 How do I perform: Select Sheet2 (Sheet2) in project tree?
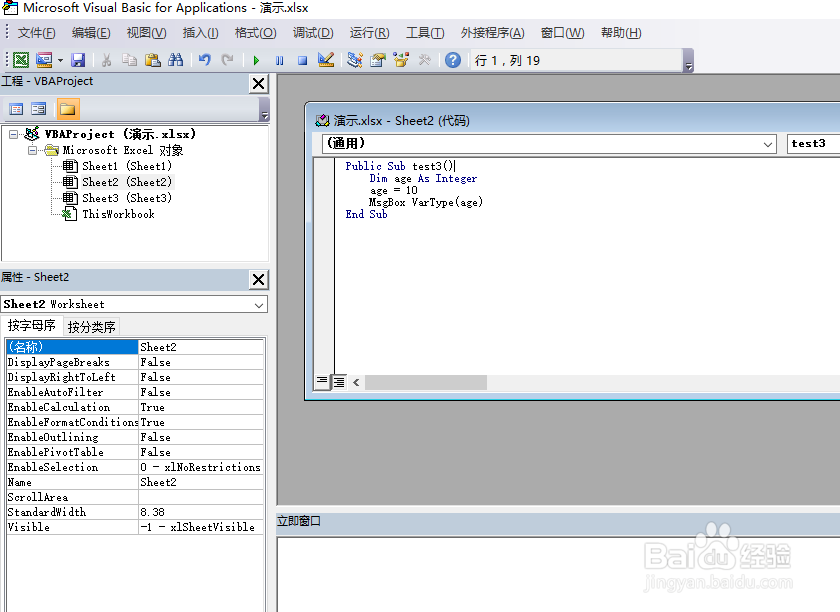coord(127,182)
